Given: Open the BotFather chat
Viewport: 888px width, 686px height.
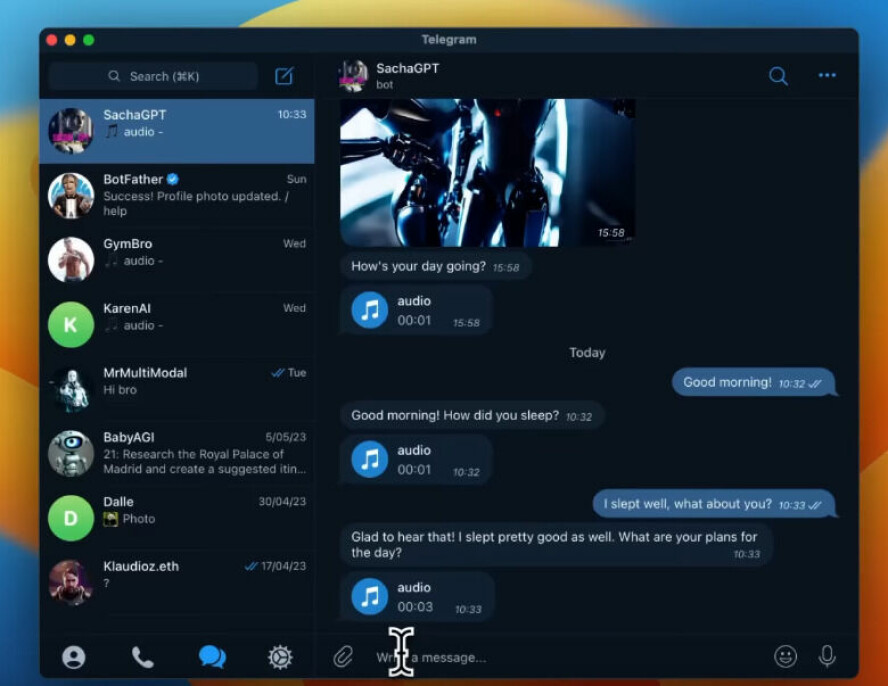Looking at the screenshot, I should pos(177,195).
